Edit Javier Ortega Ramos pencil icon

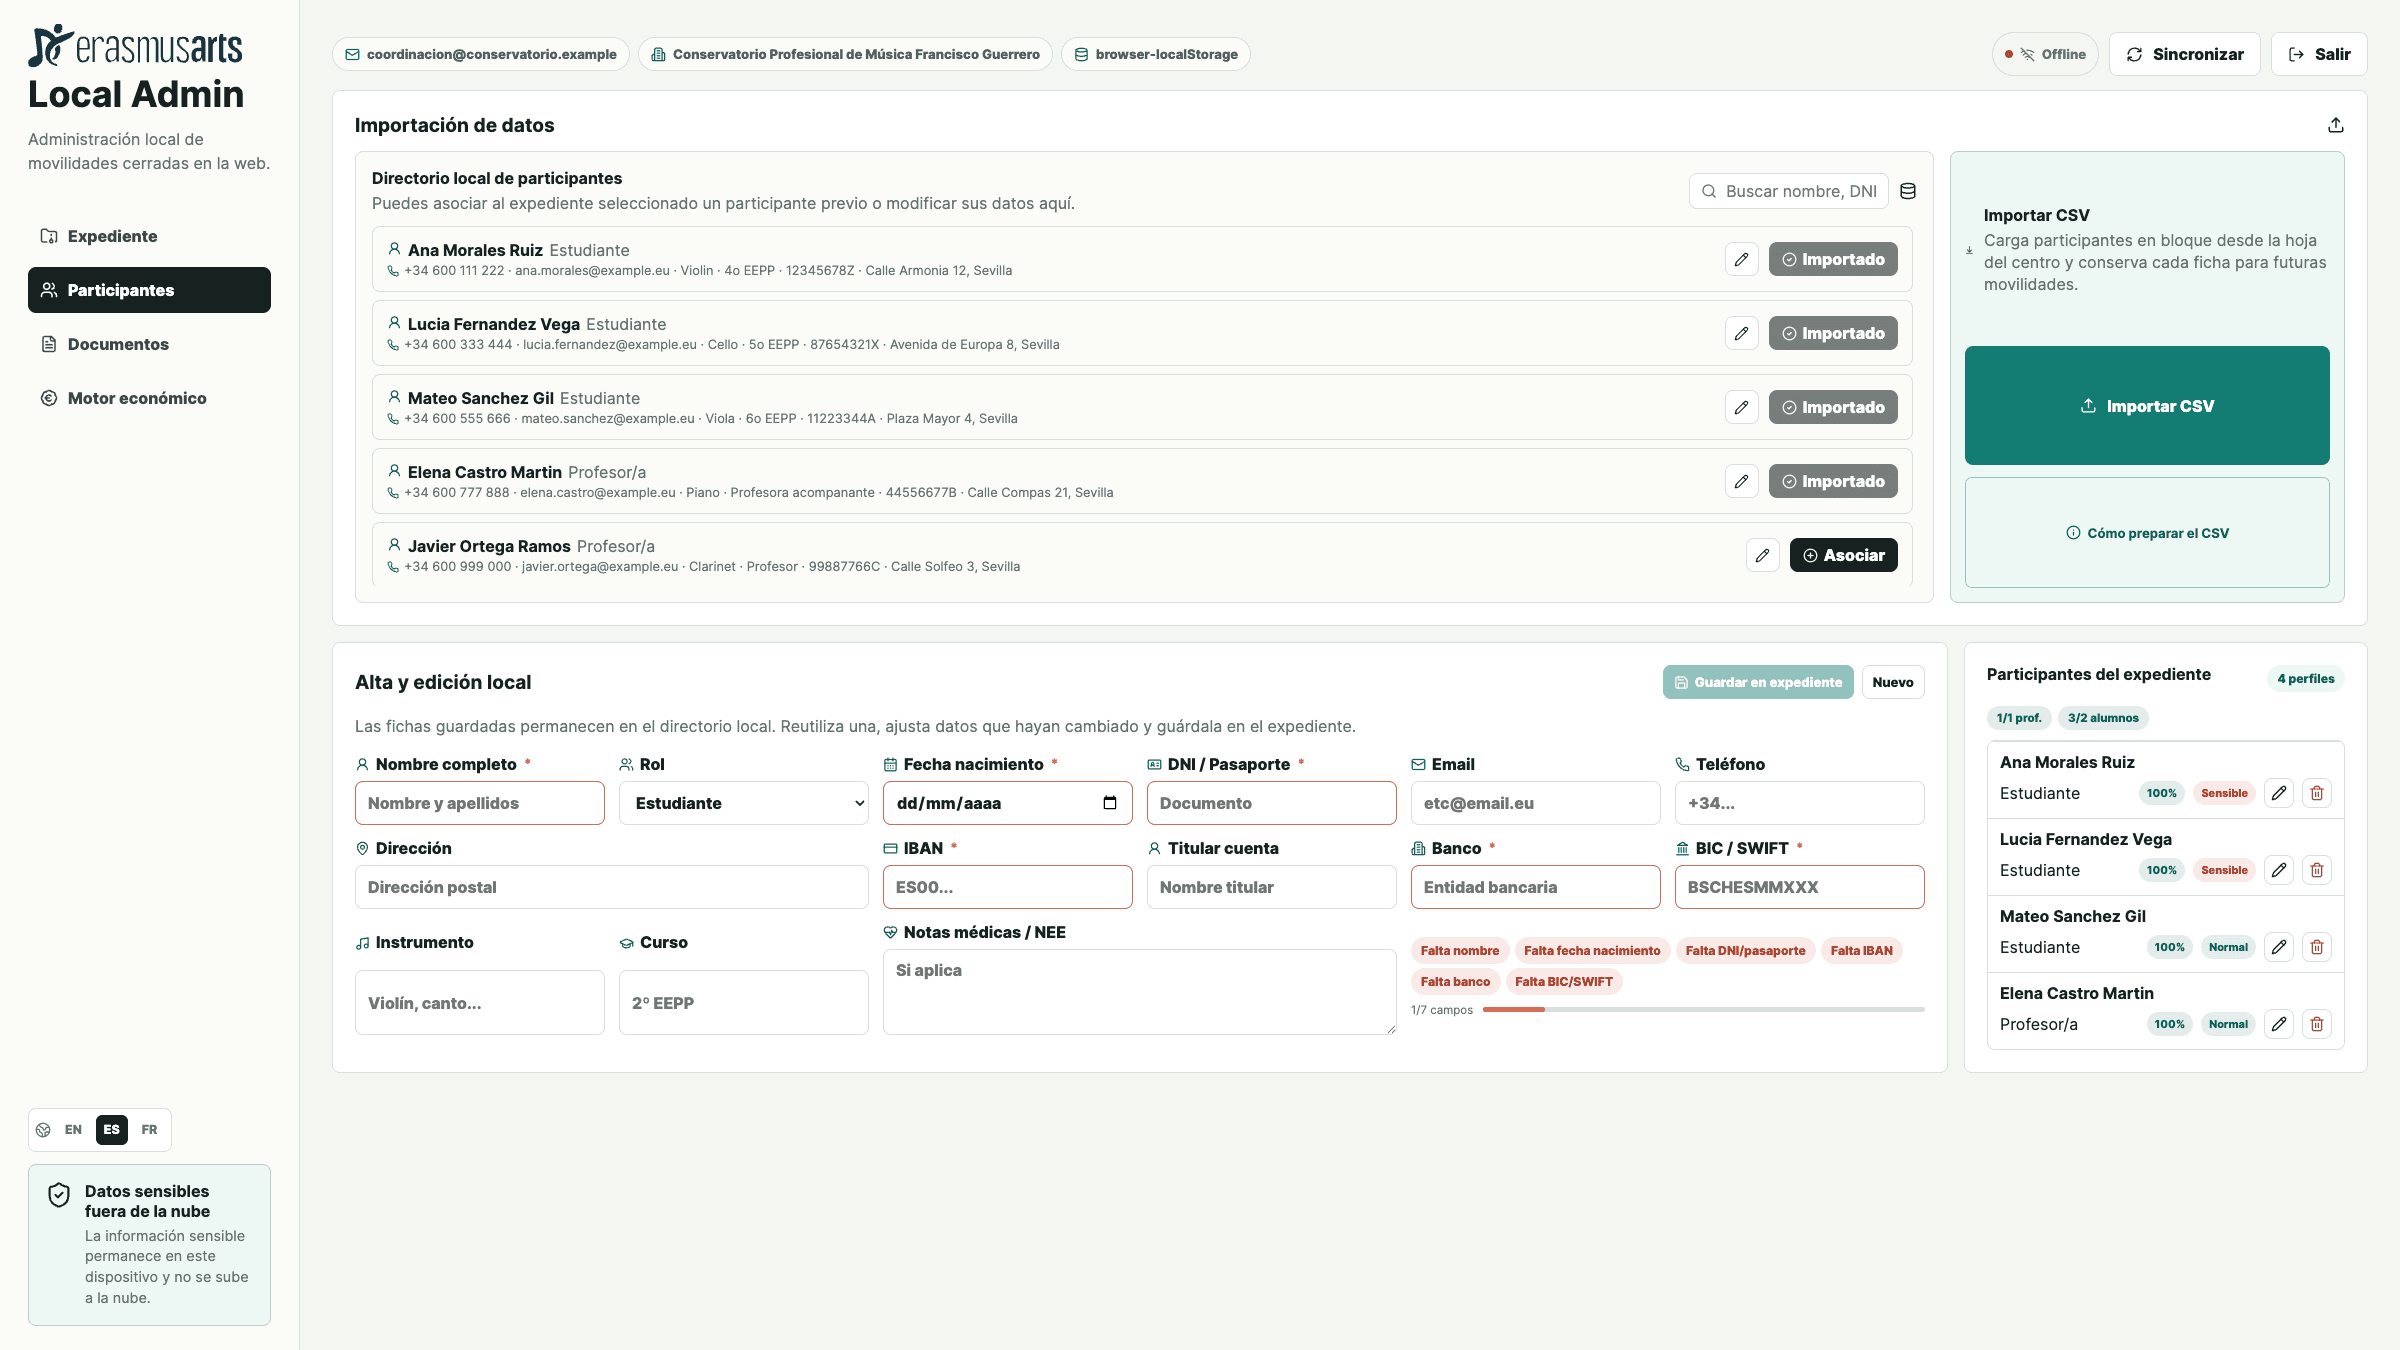[1762, 555]
